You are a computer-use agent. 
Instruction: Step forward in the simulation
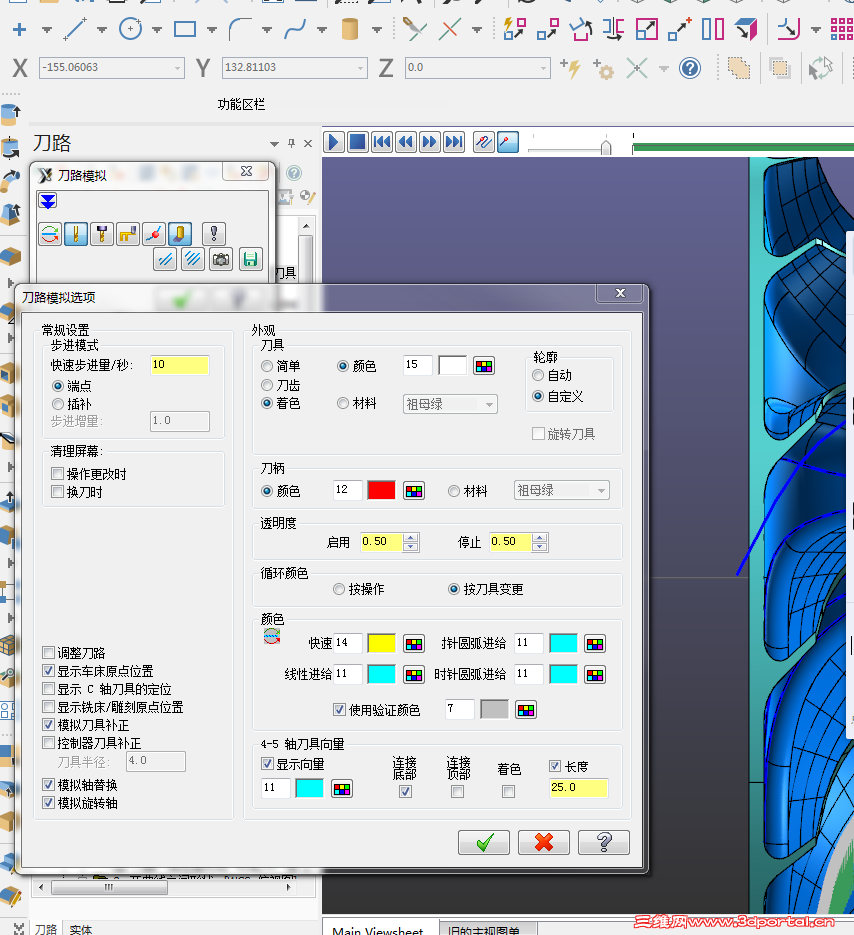pos(429,142)
